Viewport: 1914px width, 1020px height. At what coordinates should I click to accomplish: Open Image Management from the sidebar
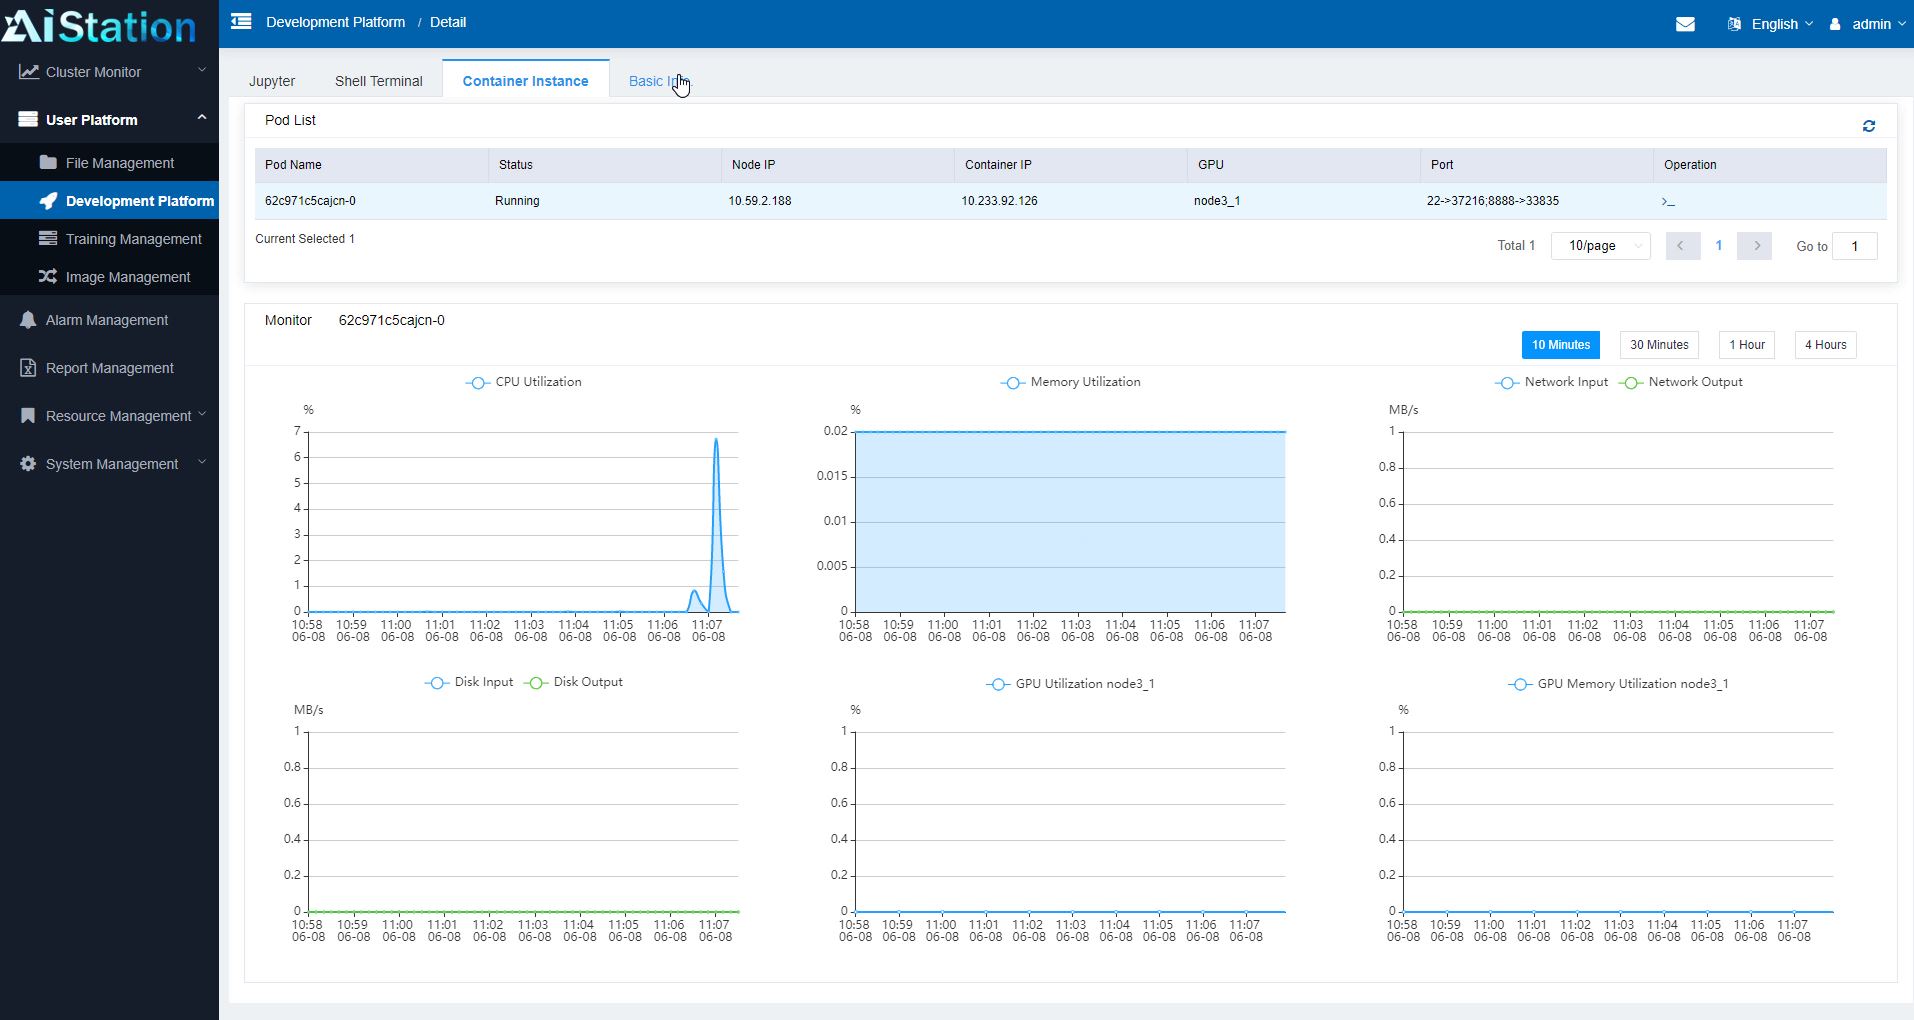[x=127, y=277]
